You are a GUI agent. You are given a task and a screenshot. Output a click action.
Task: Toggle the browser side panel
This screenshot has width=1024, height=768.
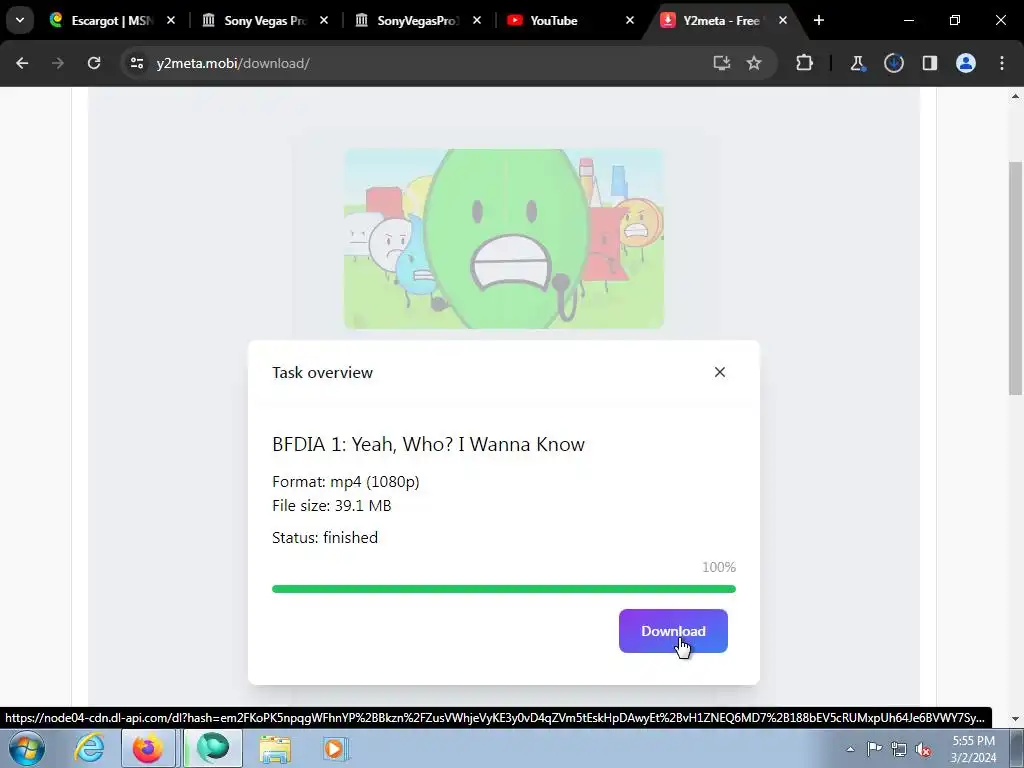coord(930,63)
